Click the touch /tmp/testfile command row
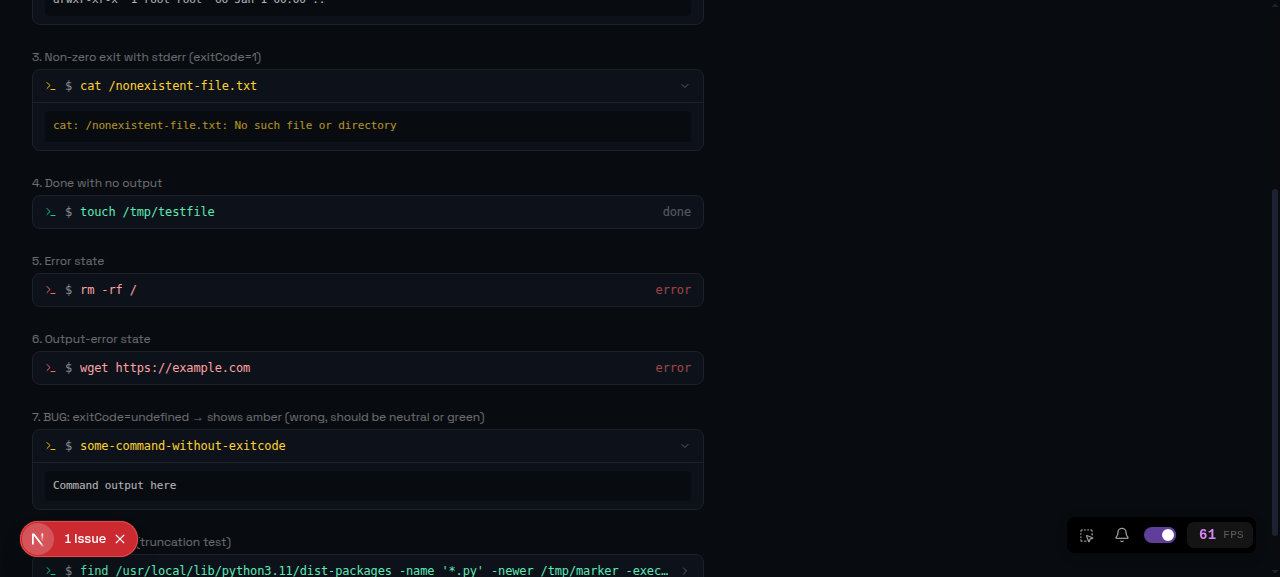This screenshot has width=1280, height=577. 368,212
